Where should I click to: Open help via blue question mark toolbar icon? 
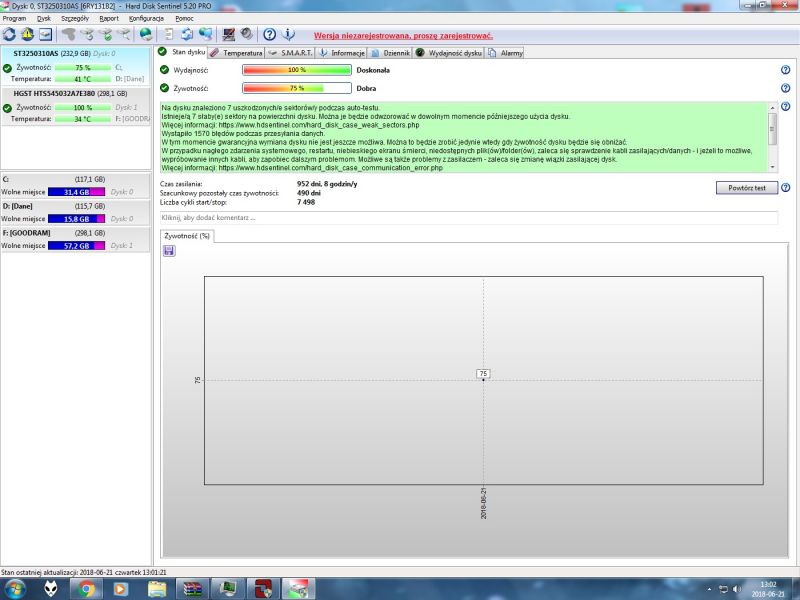coord(269,34)
